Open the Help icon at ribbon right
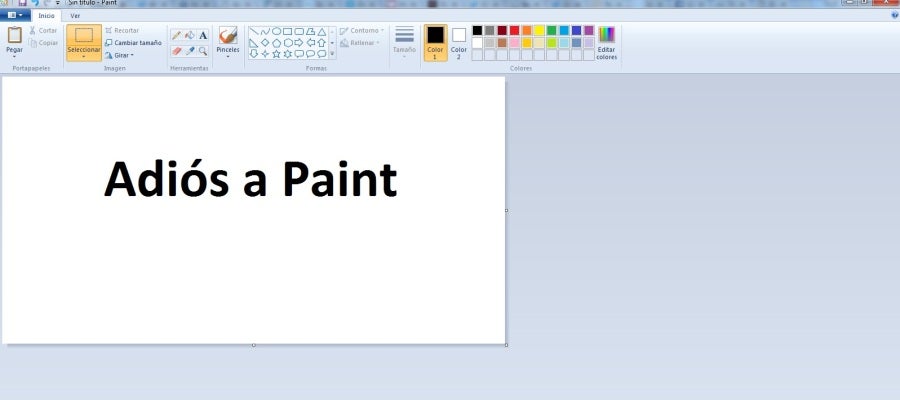Viewport: 900px width, 400px height. click(895, 15)
